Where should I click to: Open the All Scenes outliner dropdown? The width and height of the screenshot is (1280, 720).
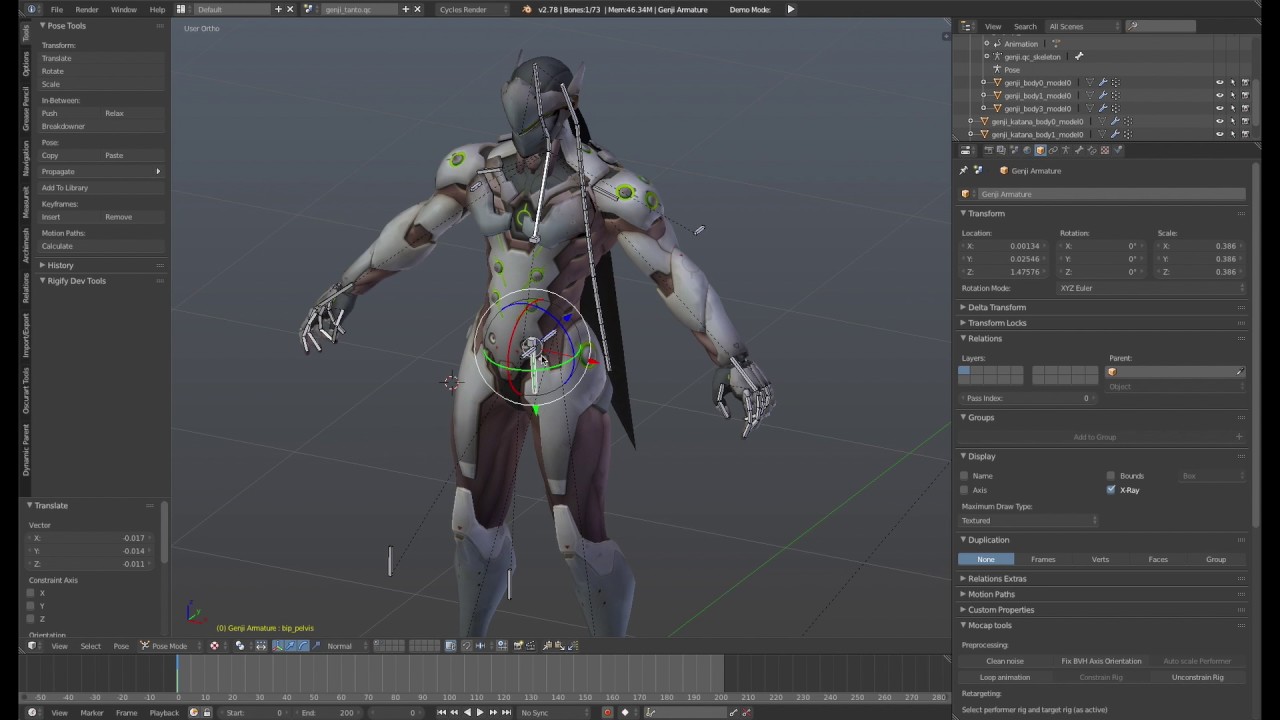pos(1084,26)
